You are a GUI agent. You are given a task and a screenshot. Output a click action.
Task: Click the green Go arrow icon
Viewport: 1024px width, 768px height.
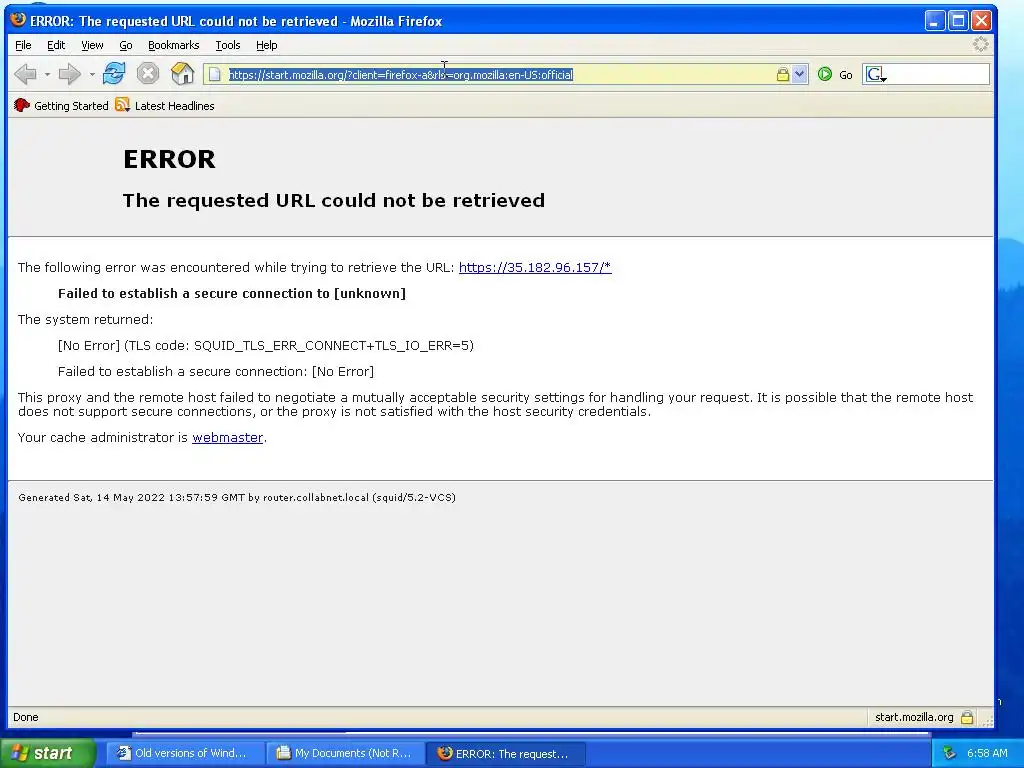(825, 74)
